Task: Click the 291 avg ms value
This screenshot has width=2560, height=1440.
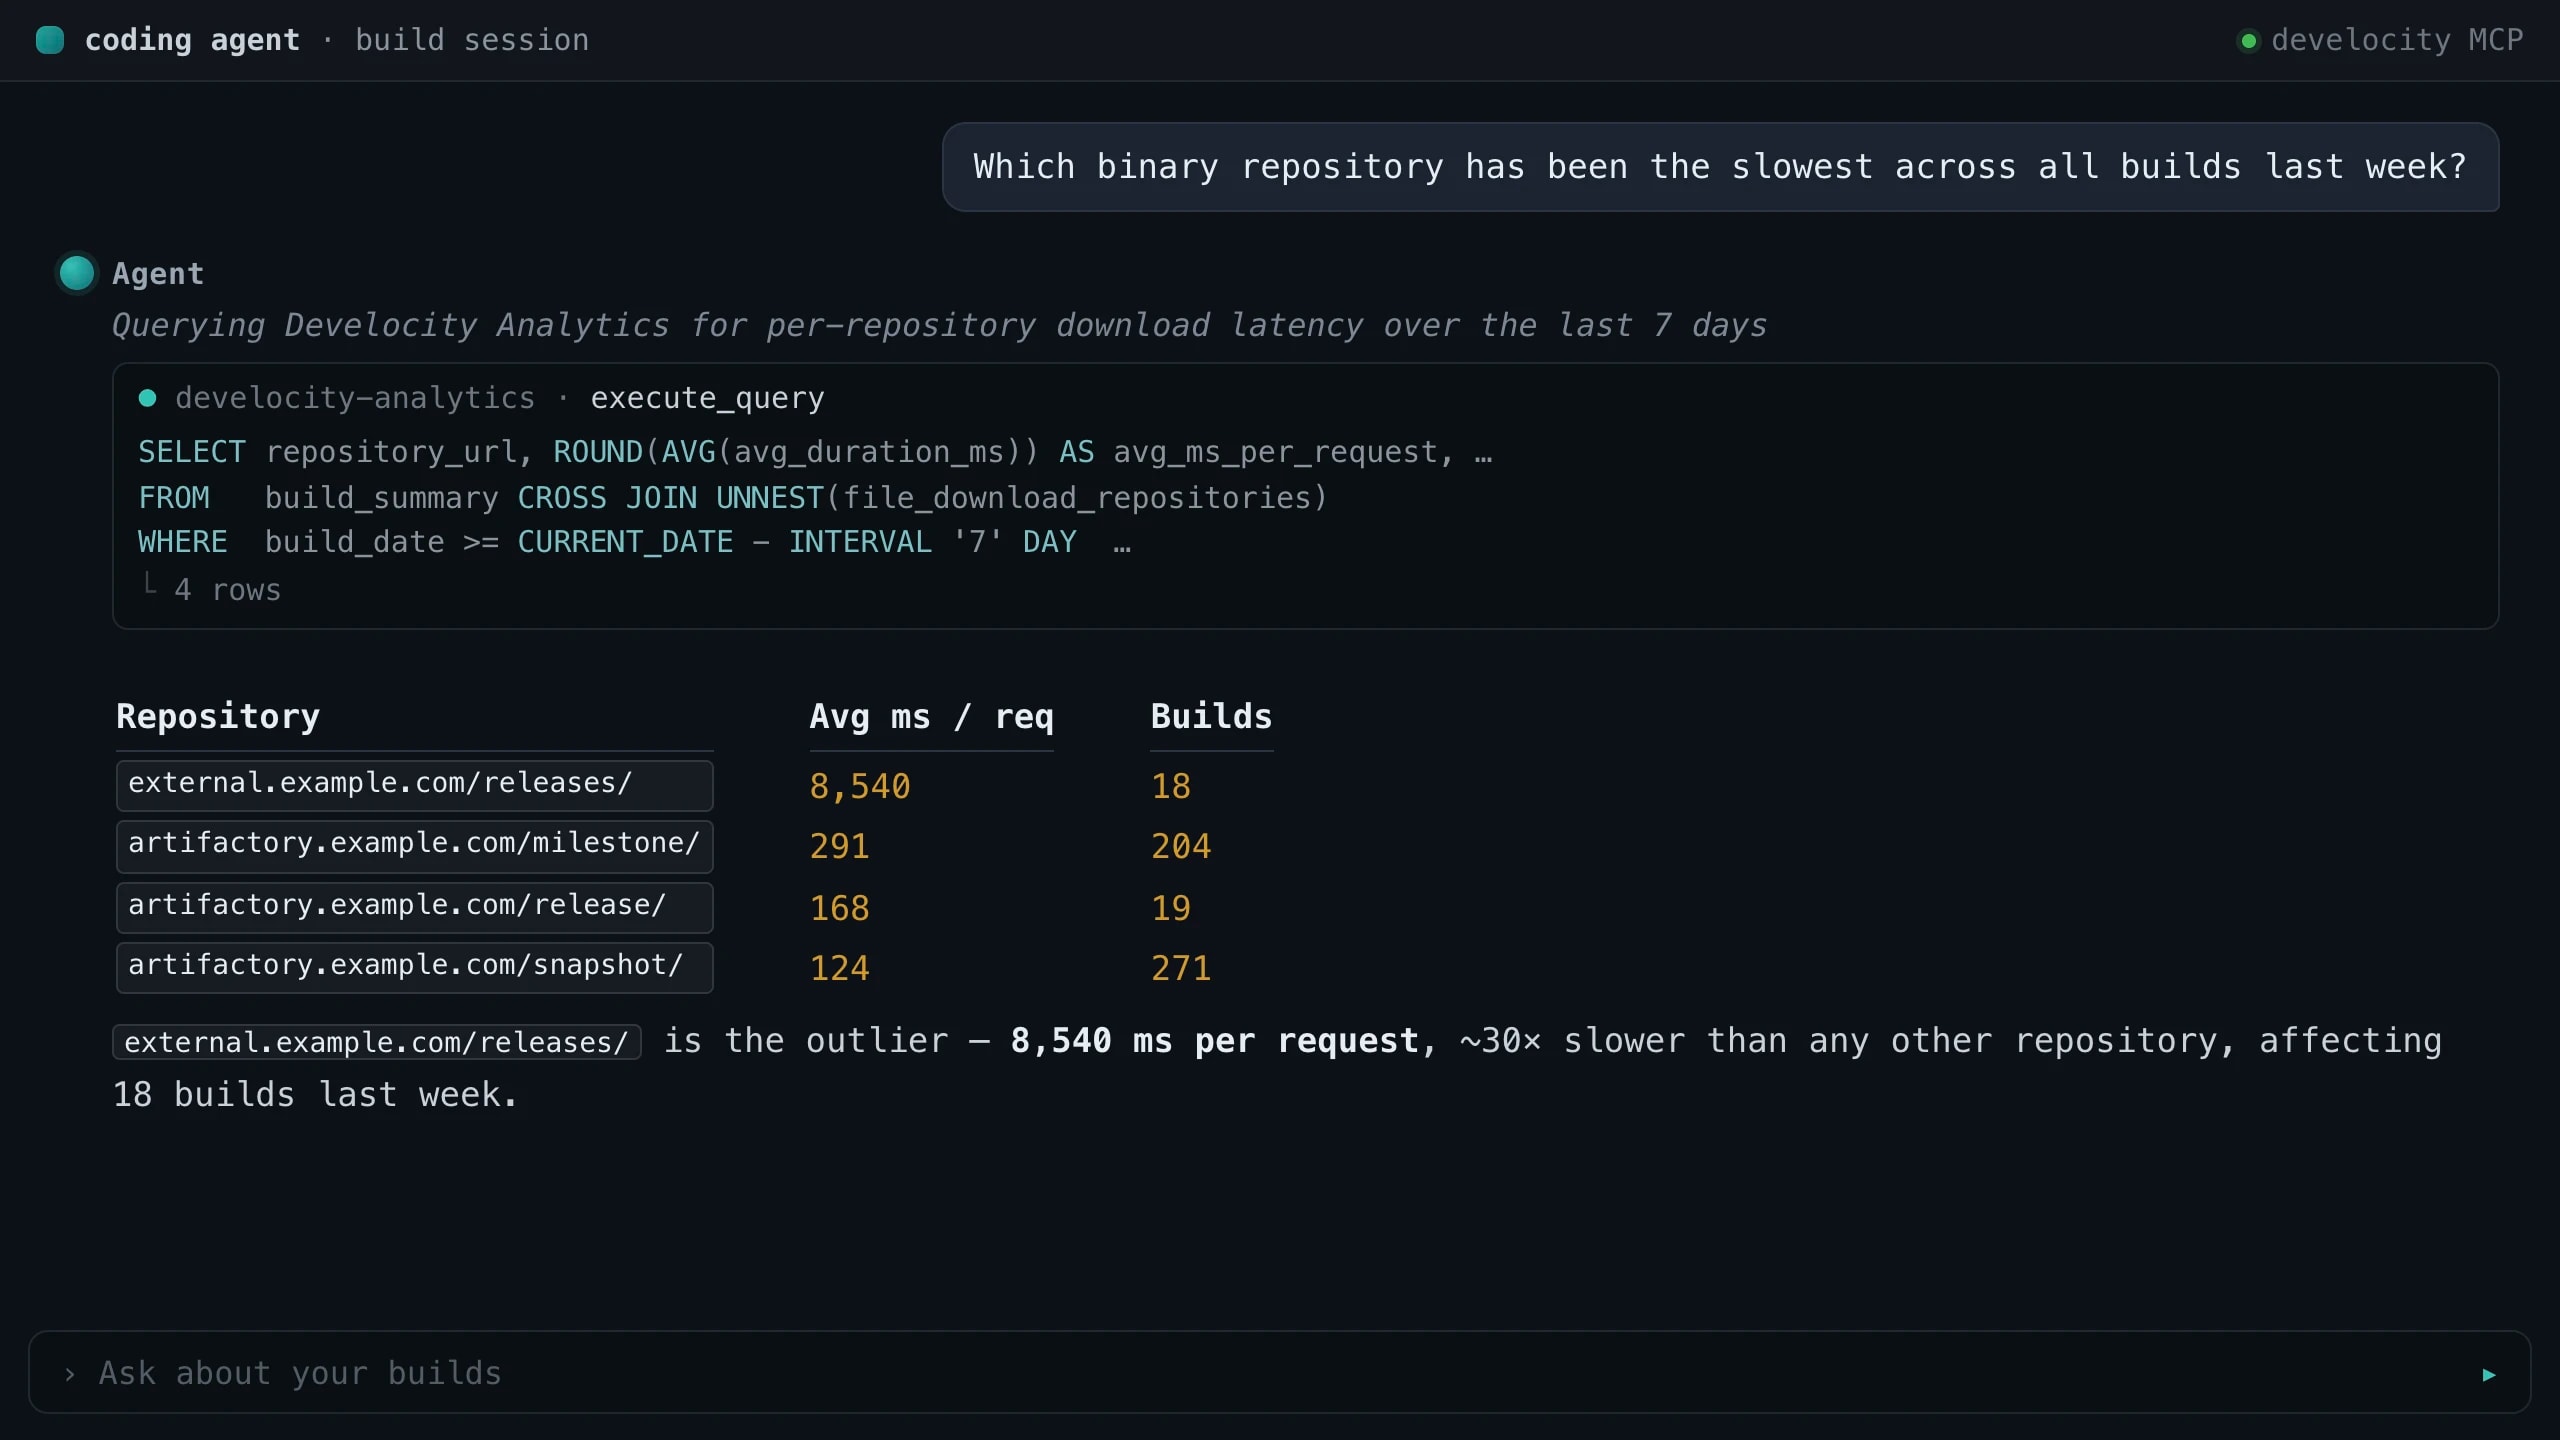Action: pos(839,846)
